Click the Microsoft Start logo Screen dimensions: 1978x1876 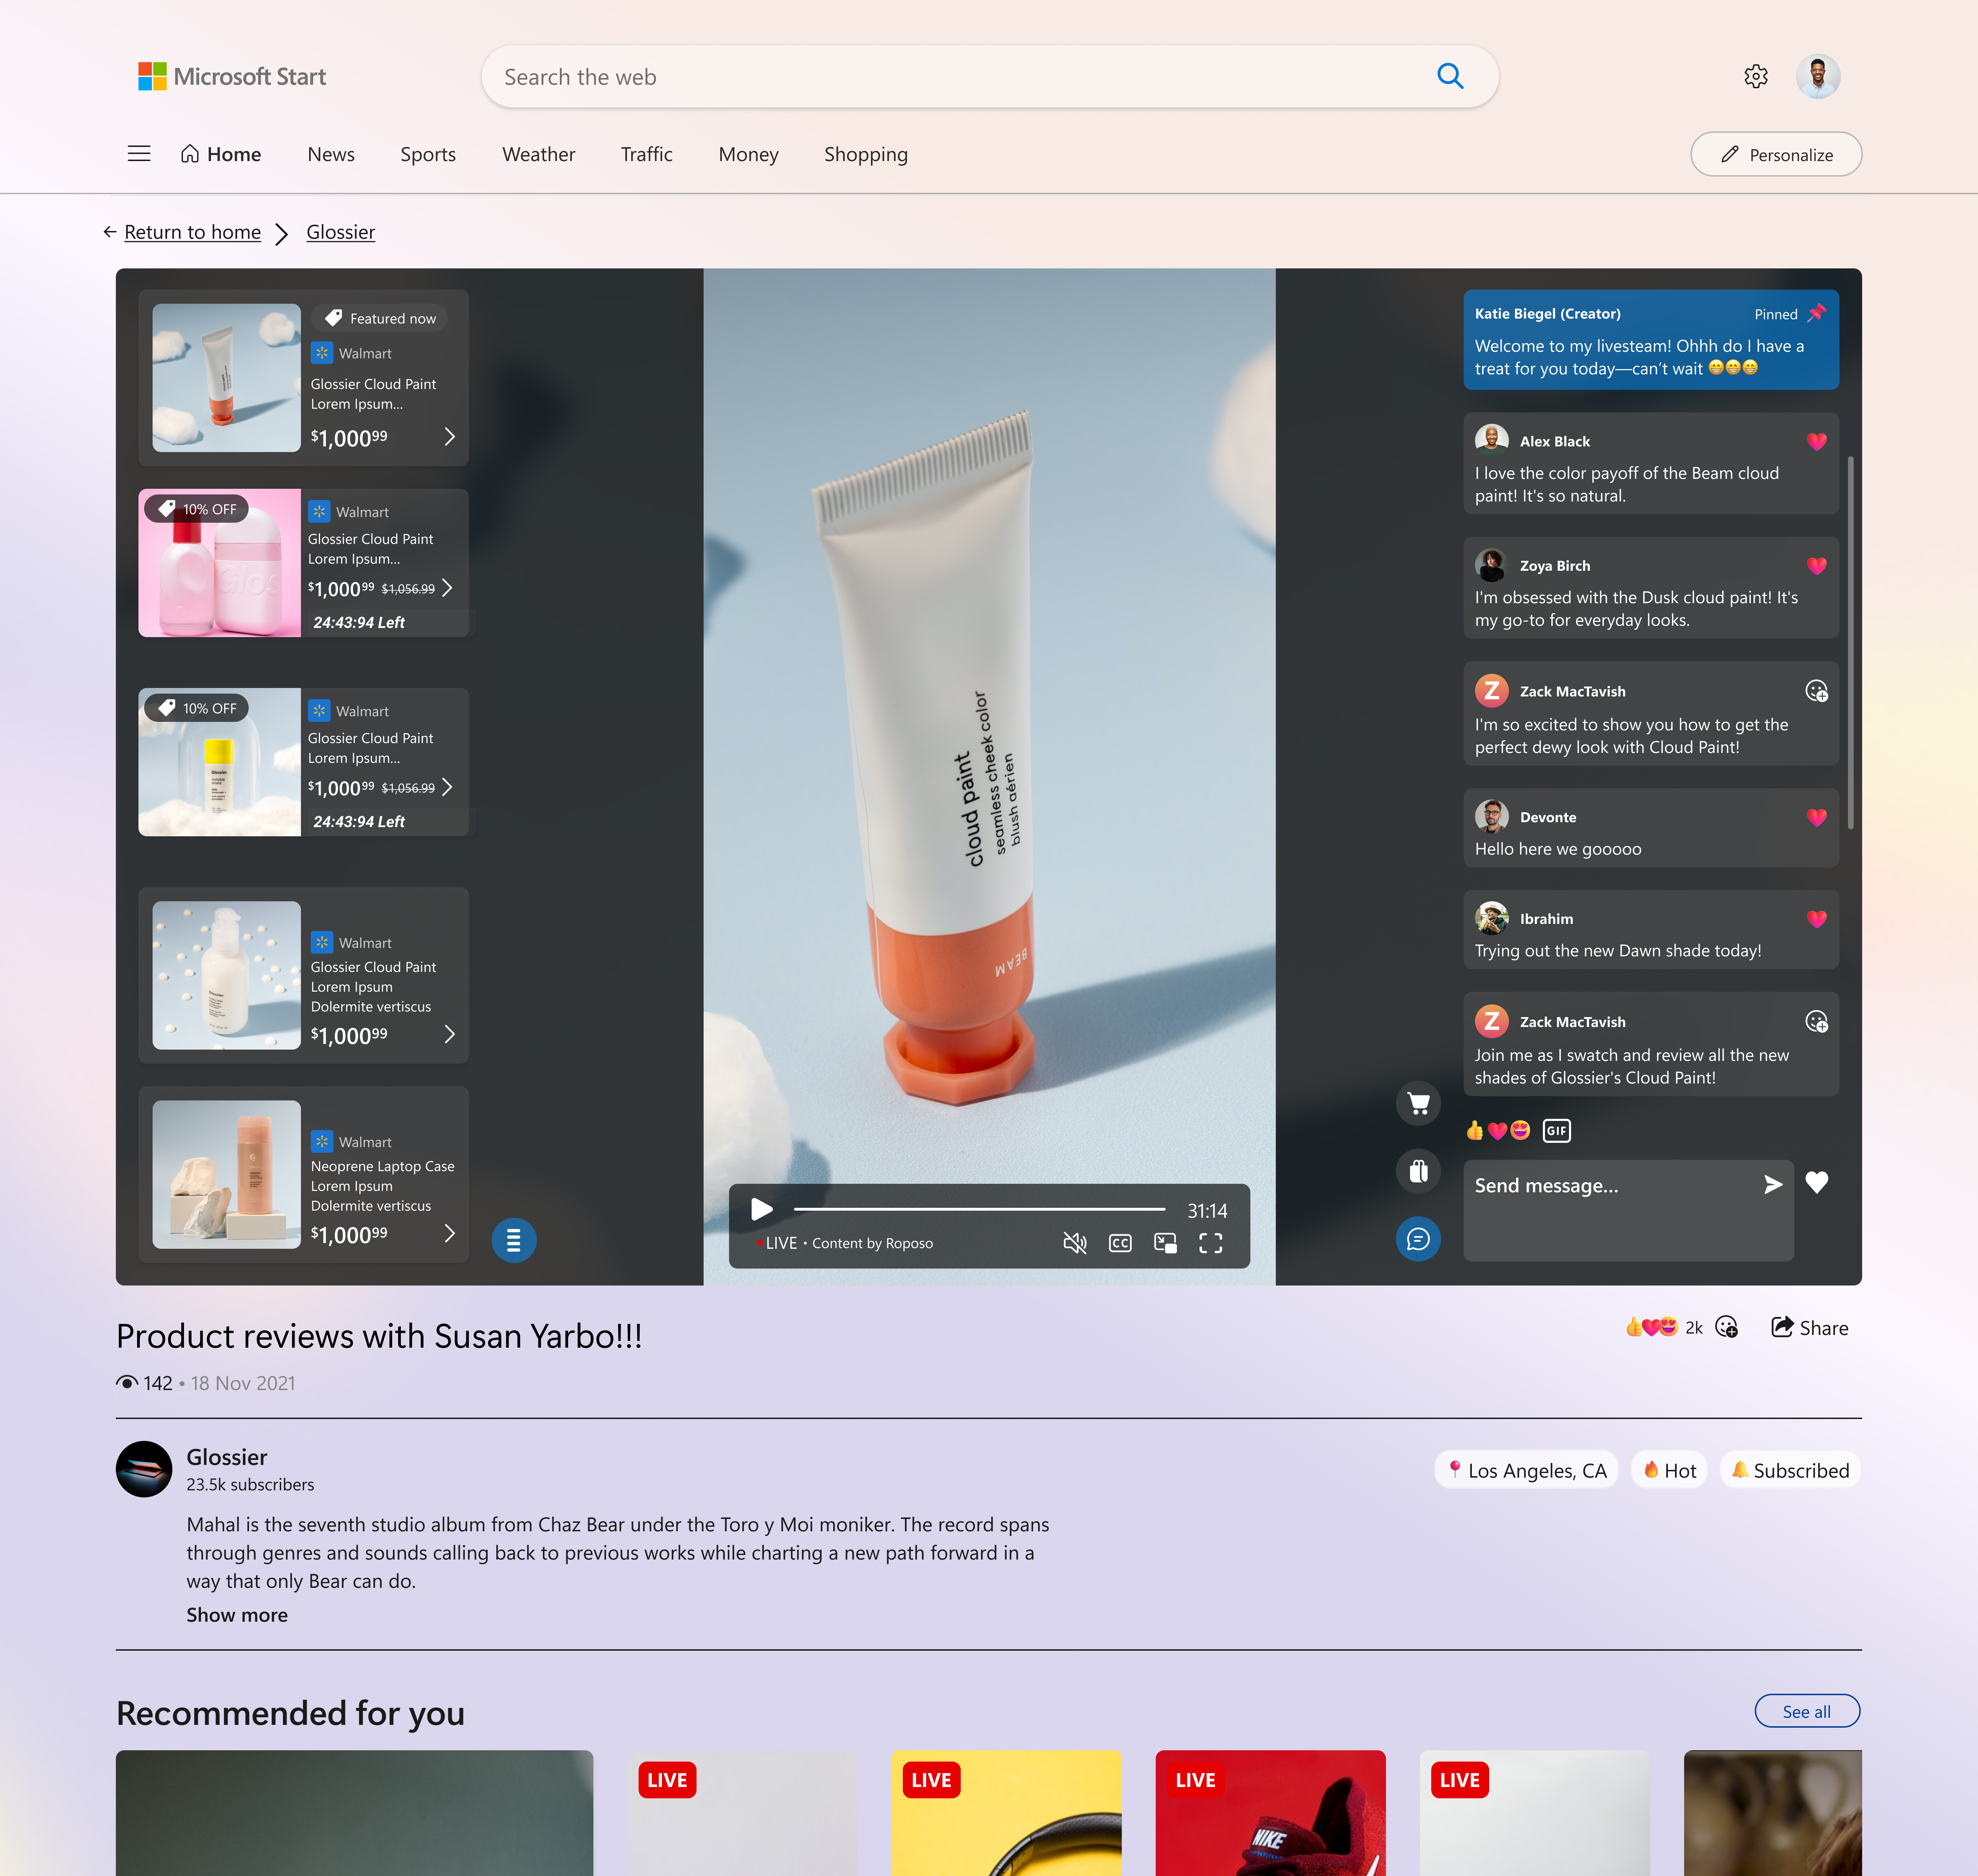click(x=232, y=76)
